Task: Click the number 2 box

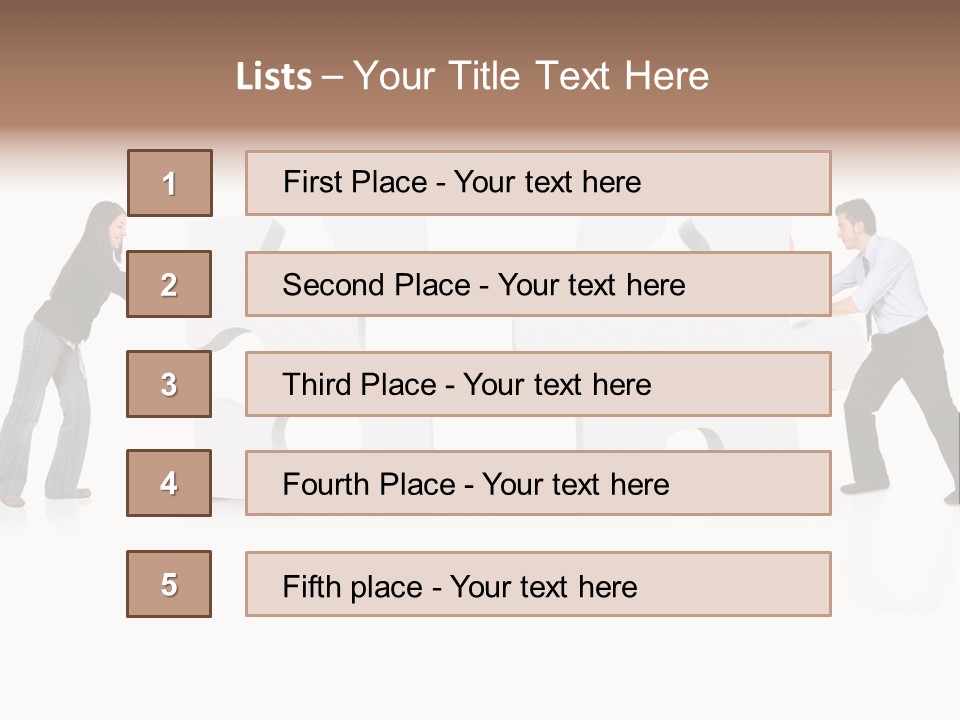Action: [169, 284]
